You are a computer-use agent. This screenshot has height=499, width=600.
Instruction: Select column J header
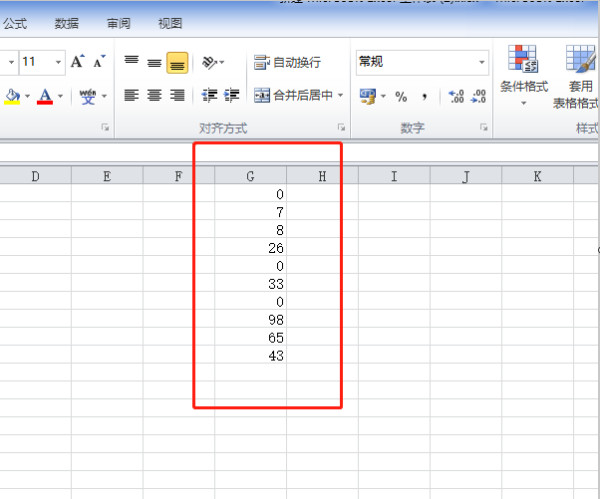[x=466, y=176]
